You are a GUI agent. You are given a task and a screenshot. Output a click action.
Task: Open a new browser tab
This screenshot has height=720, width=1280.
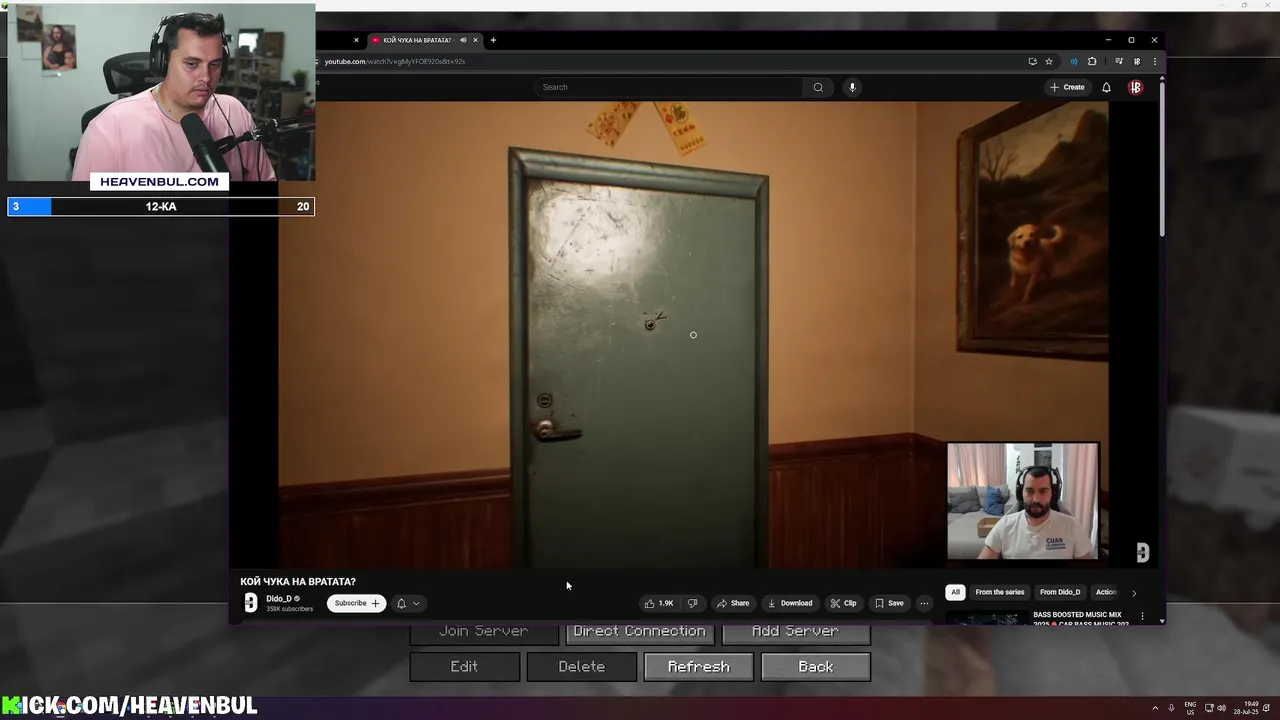click(493, 40)
